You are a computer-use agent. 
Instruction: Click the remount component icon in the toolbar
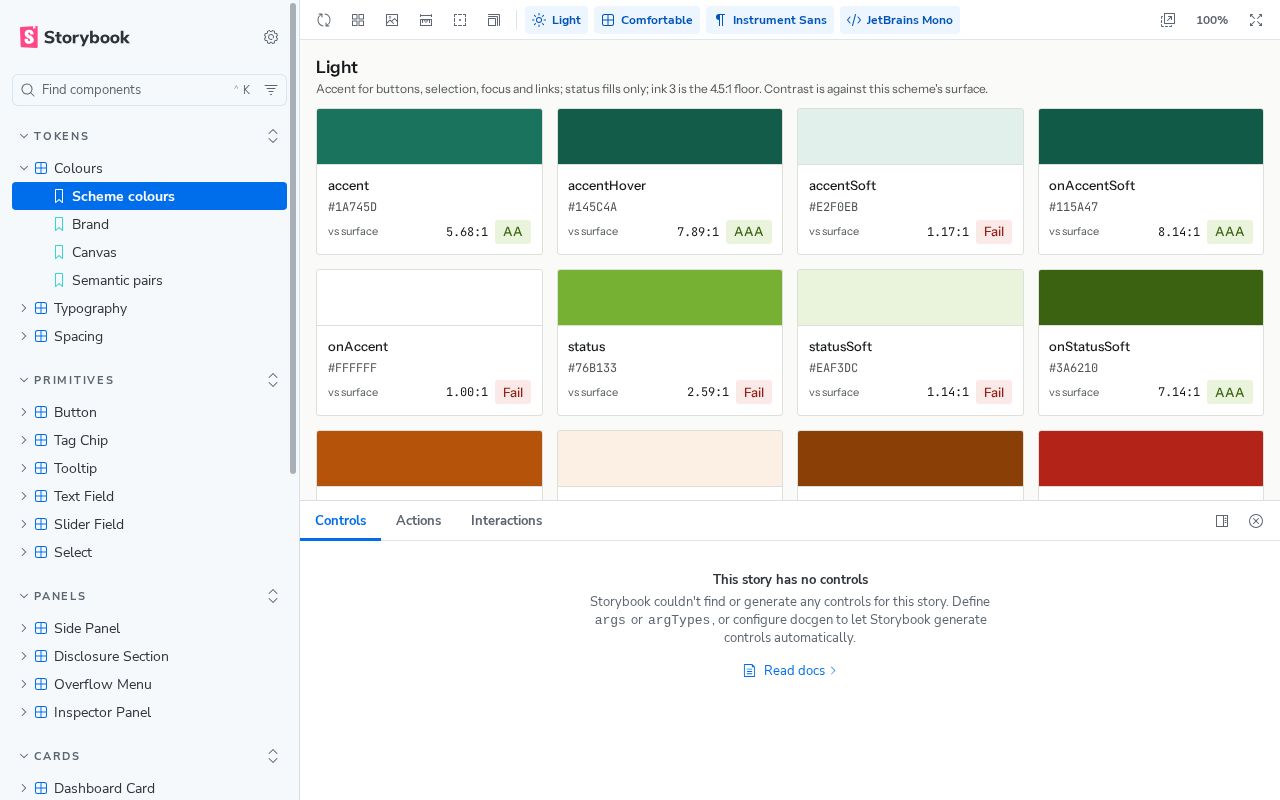324,20
